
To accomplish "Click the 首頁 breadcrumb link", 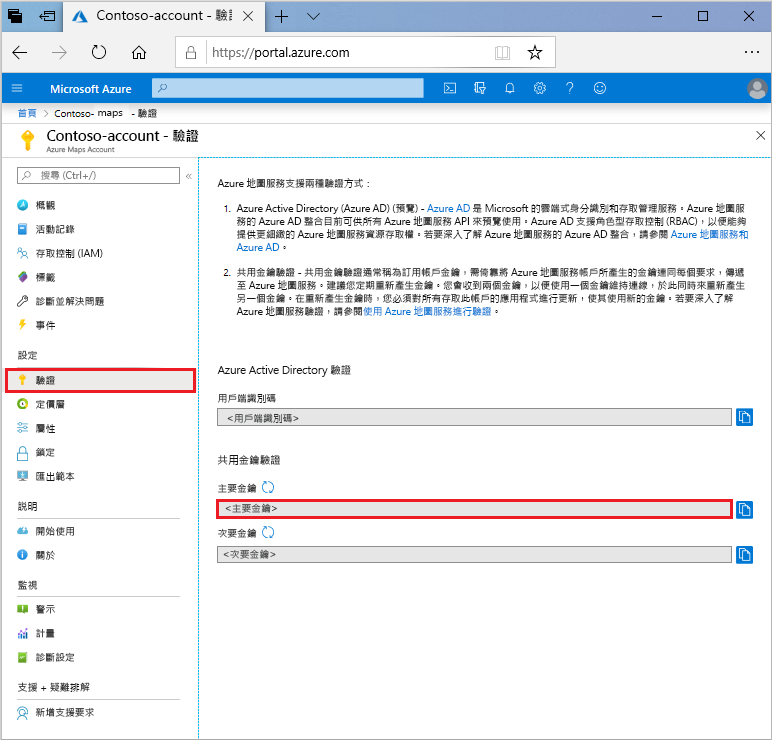I will coord(27,113).
